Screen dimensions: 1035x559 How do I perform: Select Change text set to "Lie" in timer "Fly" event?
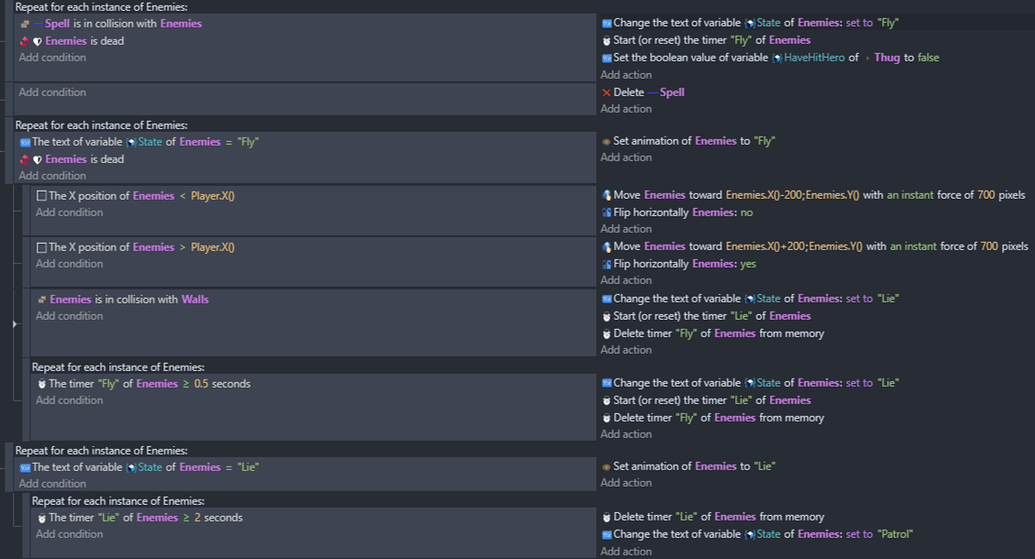pos(751,383)
